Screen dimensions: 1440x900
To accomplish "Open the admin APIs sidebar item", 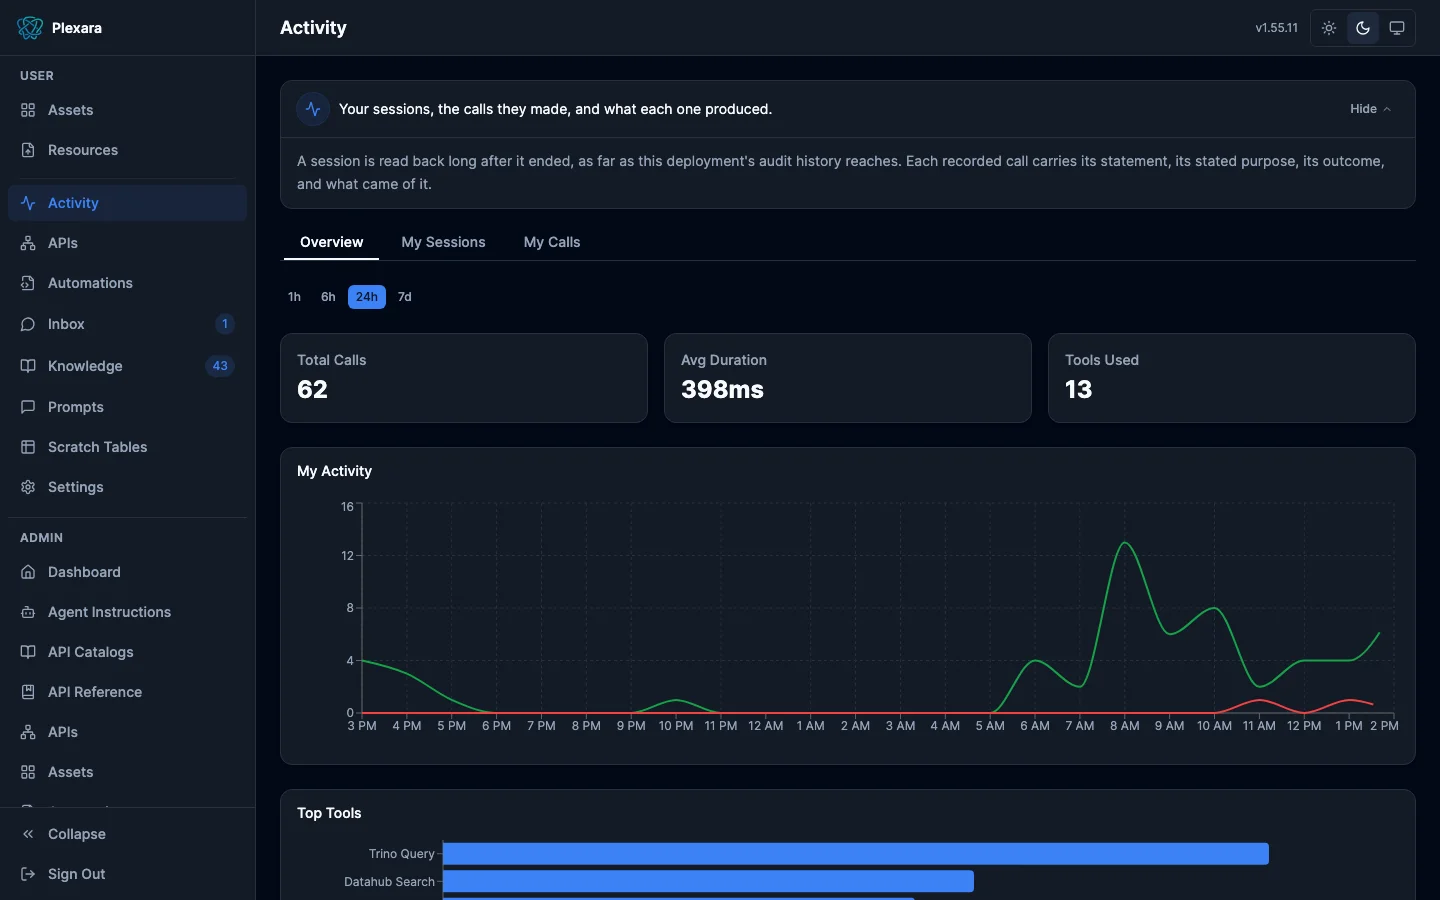I will point(127,732).
